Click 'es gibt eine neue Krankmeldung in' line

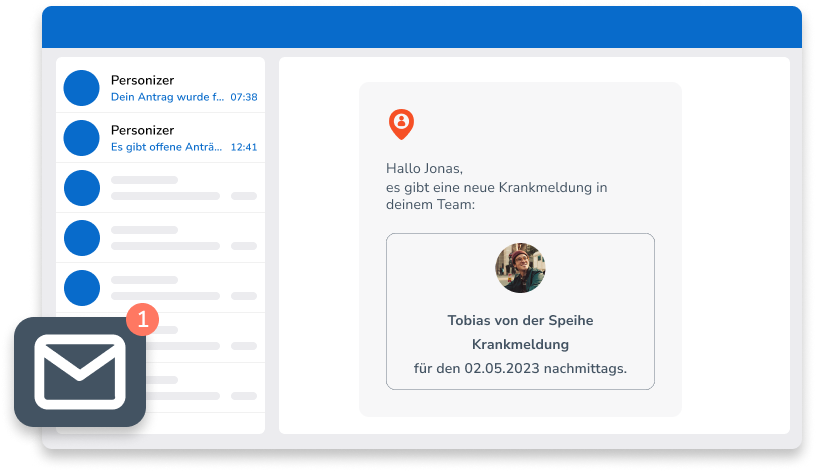pyautogui.click(x=496, y=187)
